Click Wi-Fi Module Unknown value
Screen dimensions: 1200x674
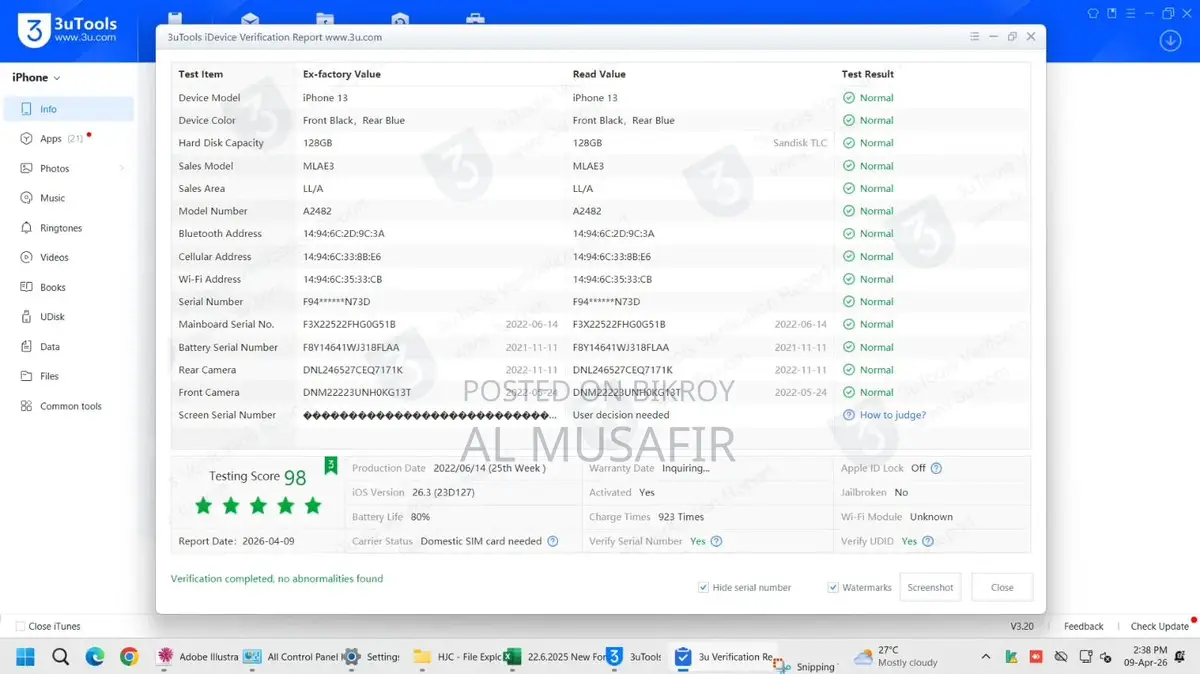pos(931,517)
